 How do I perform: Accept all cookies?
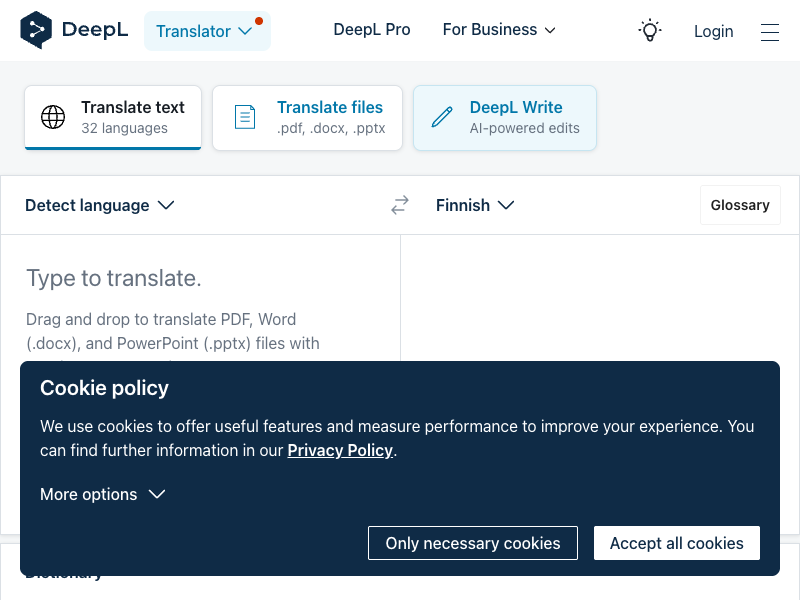click(x=677, y=543)
